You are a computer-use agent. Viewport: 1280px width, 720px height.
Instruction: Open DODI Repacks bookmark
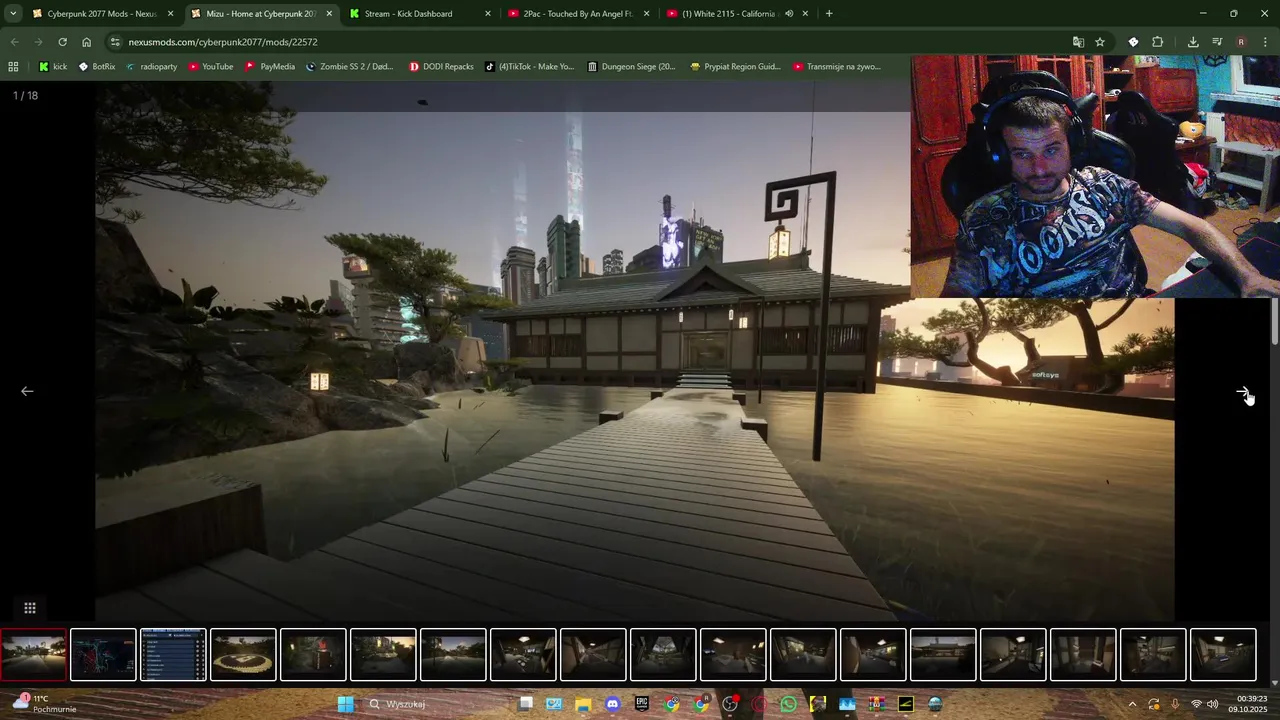point(441,67)
